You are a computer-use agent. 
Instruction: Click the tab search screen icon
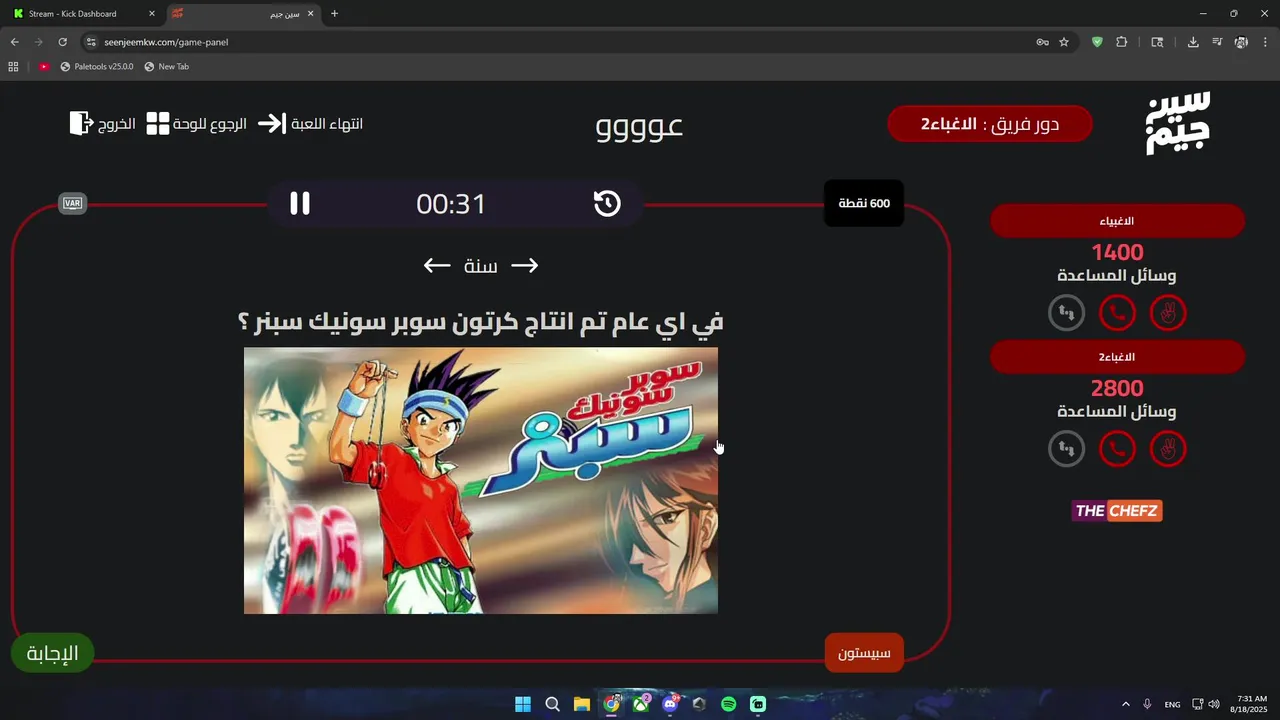click(1157, 42)
